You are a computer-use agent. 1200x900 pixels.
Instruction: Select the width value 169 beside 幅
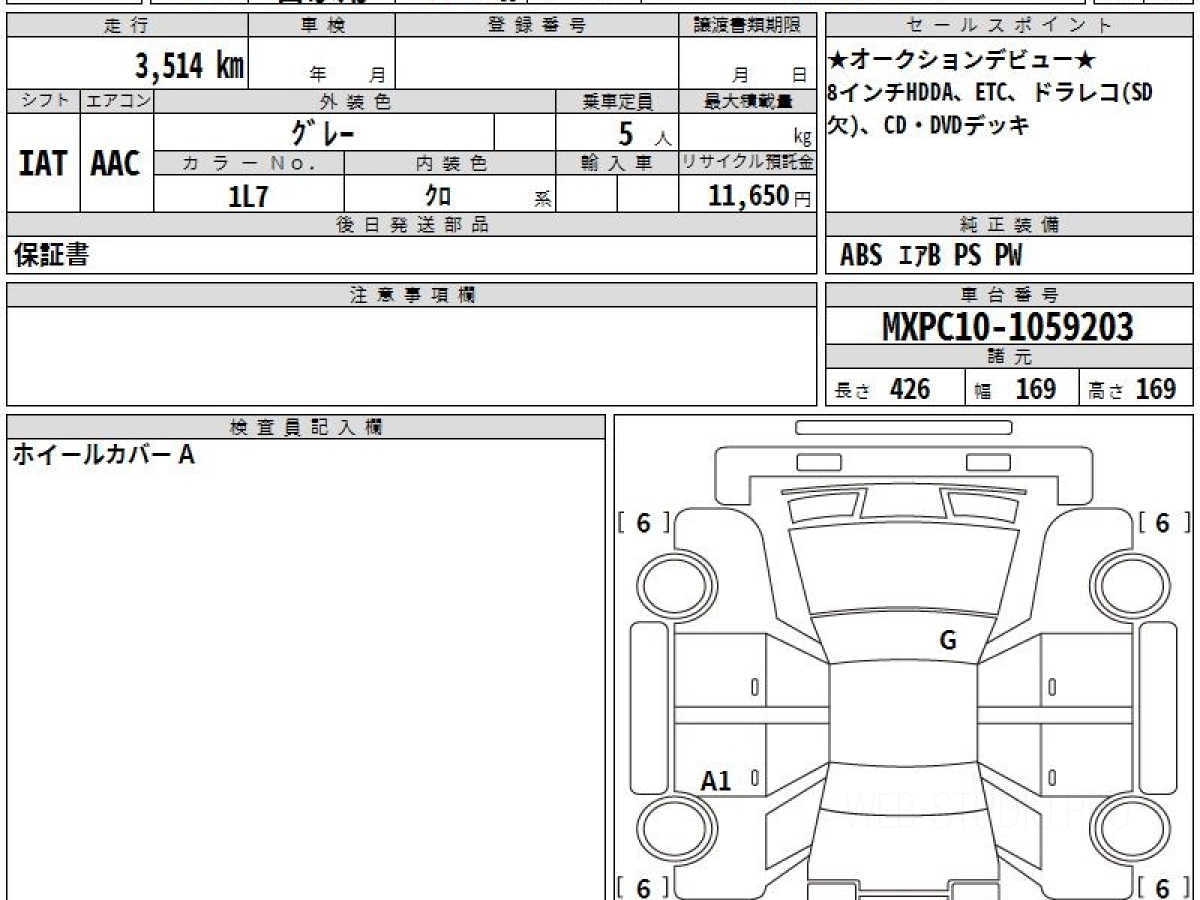1036,389
